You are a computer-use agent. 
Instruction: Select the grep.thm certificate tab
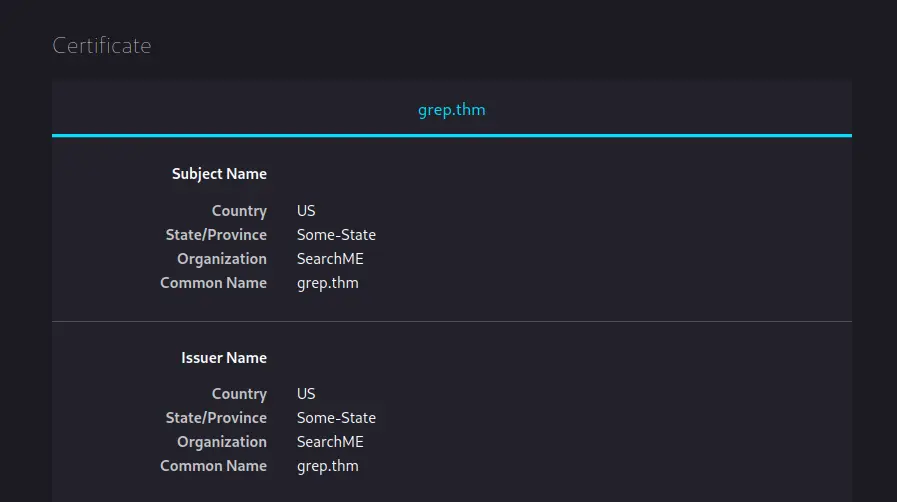point(451,110)
